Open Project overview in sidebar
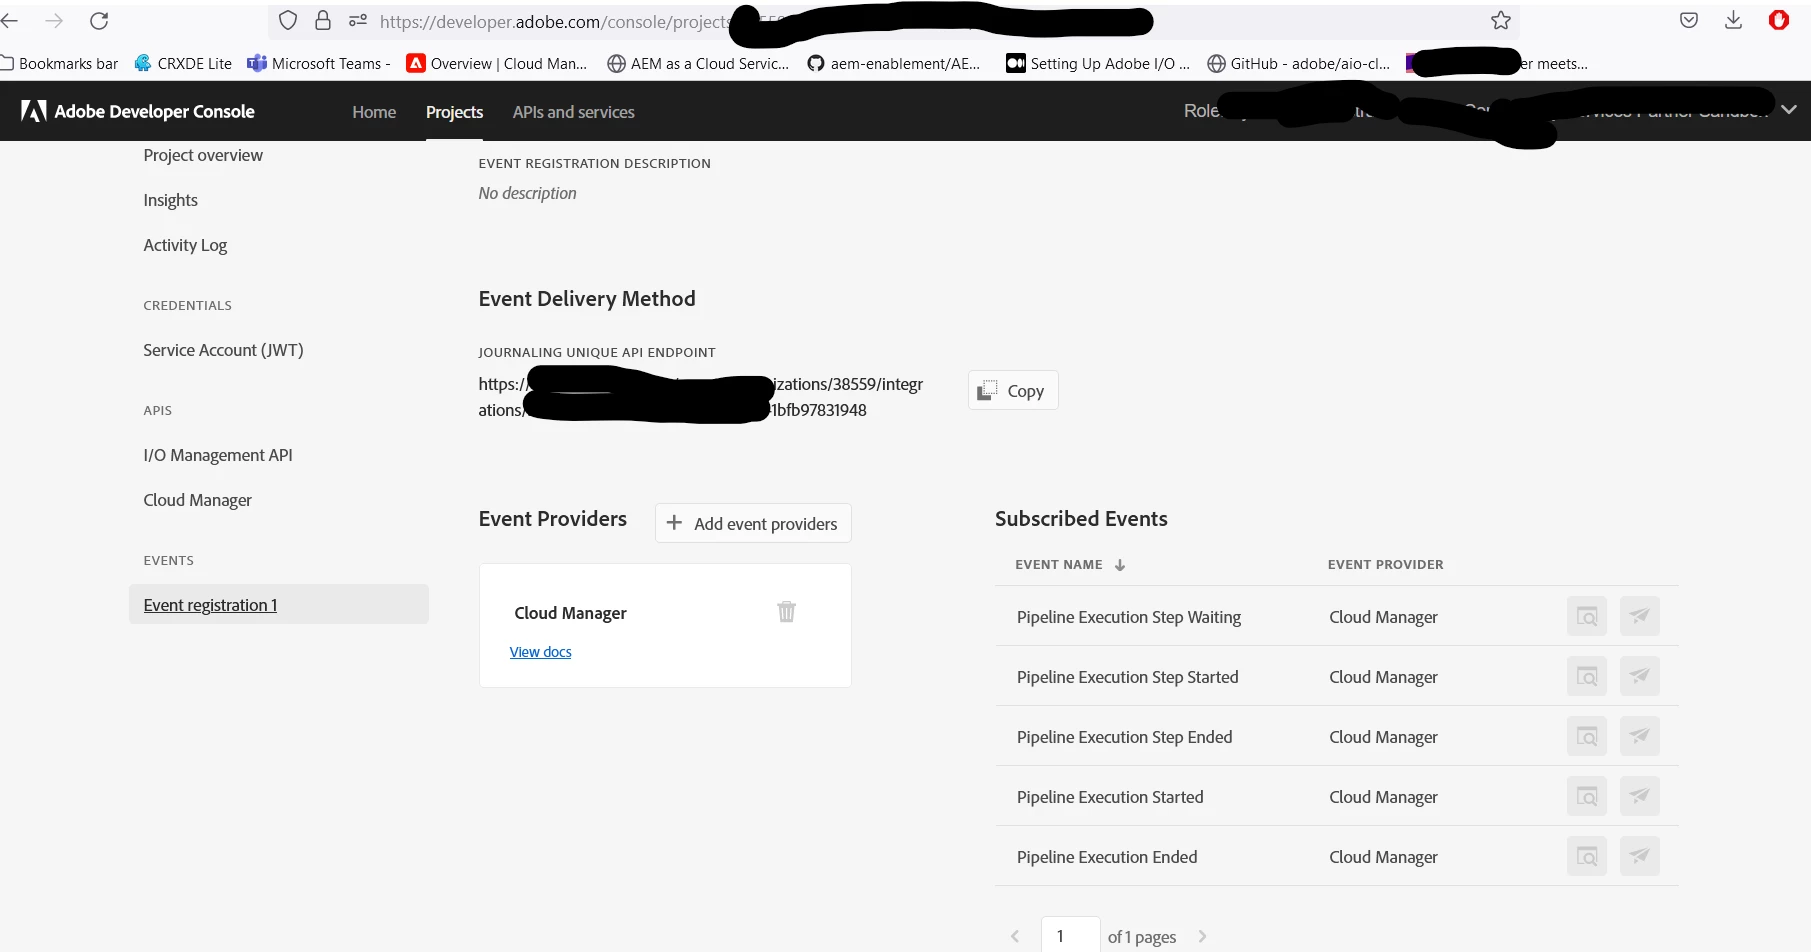Screen dimensions: 1811x952 (x=203, y=155)
